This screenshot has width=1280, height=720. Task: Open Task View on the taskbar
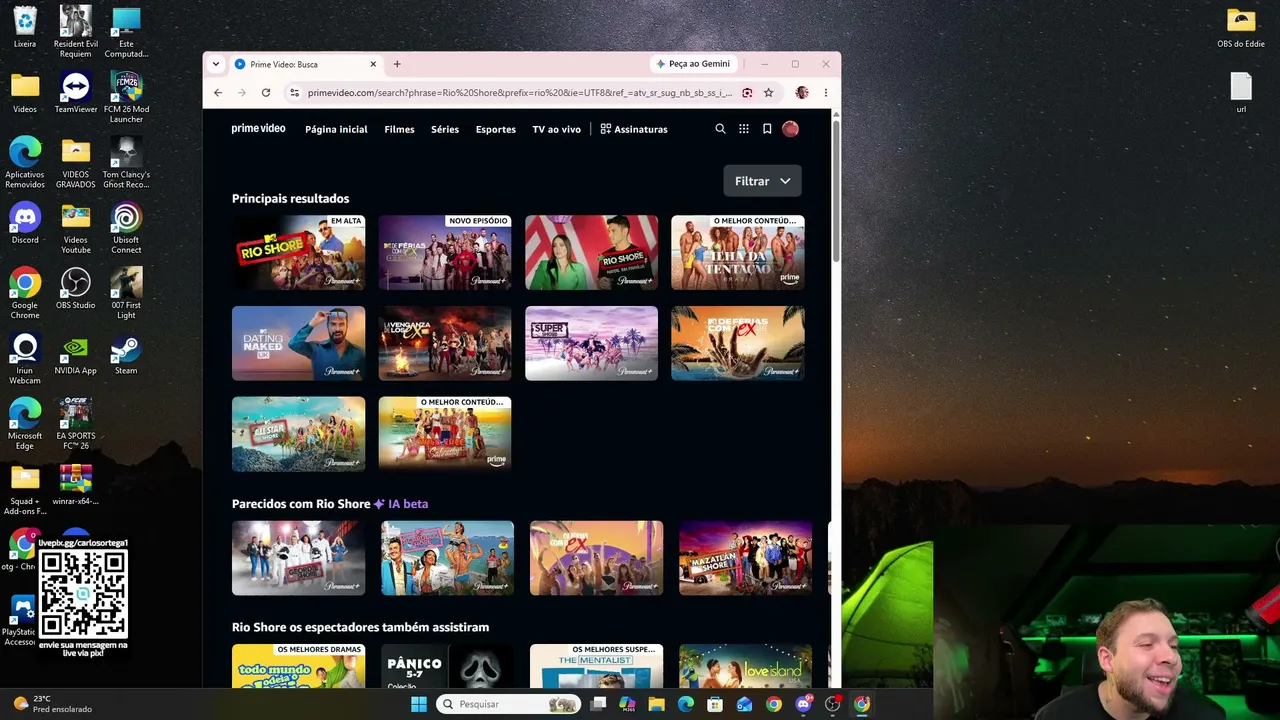tap(598, 704)
